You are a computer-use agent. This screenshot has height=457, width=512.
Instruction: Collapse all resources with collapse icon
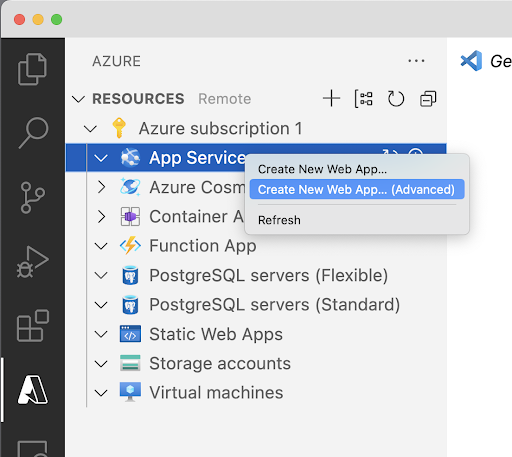428,99
